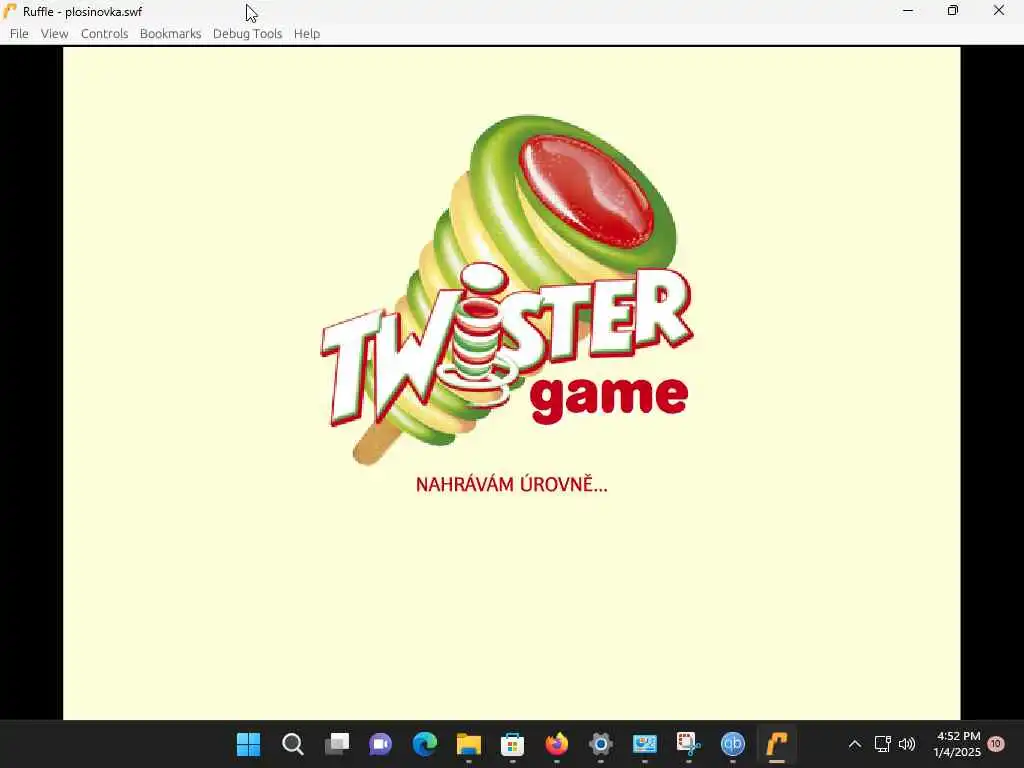Image resolution: width=1024 pixels, height=768 pixels.
Task: Open volume control tray icon
Action: (x=906, y=744)
